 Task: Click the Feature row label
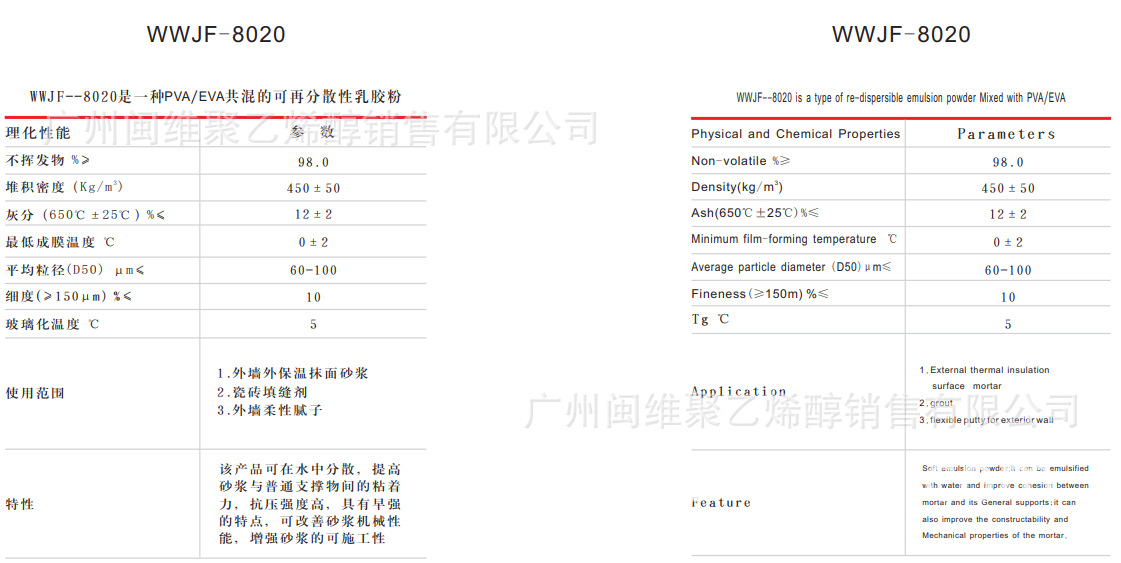[x=721, y=503]
